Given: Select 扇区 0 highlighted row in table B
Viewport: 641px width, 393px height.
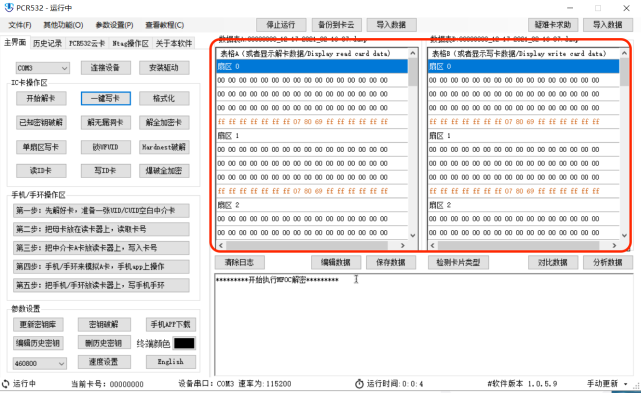Looking at the screenshot, I should pyautogui.click(x=523, y=66).
